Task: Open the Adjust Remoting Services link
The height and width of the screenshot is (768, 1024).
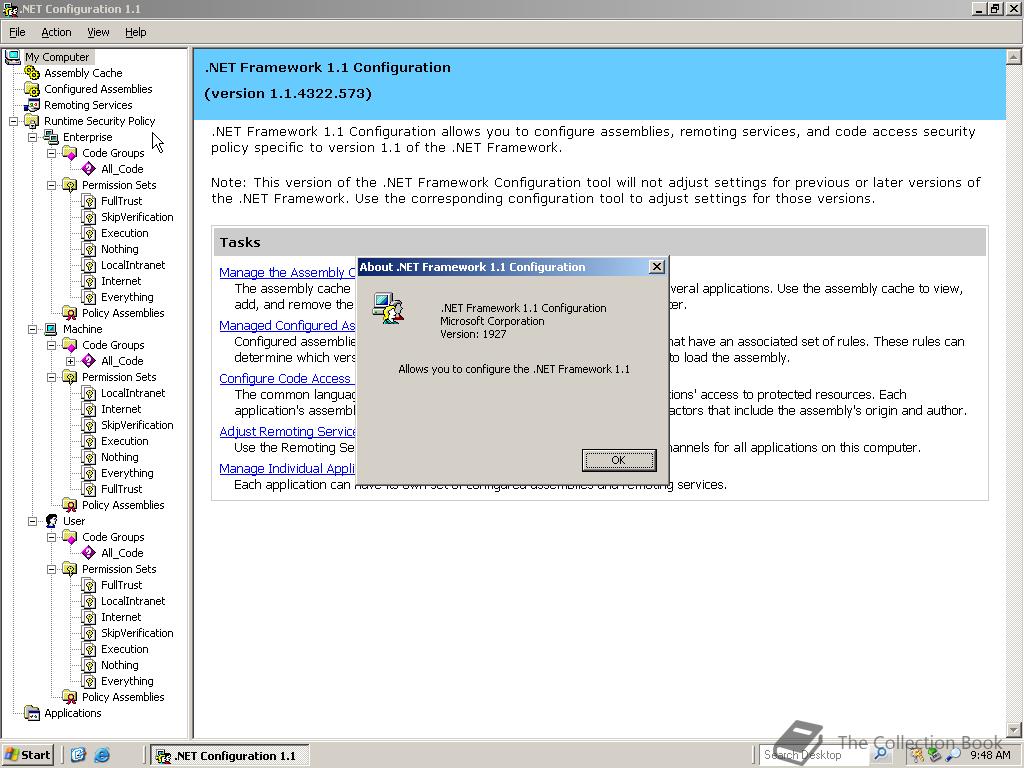Action: pos(287,431)
